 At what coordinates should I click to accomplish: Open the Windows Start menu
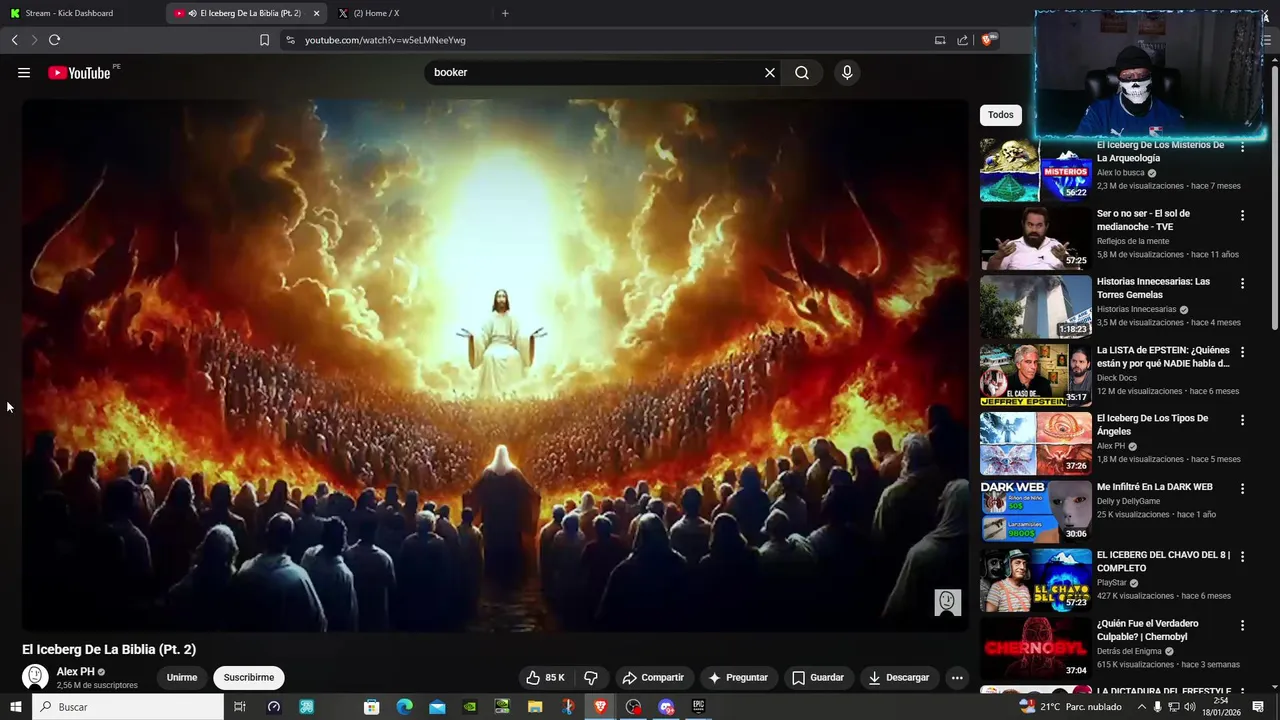pyautogui.click(x=15, y=707)
